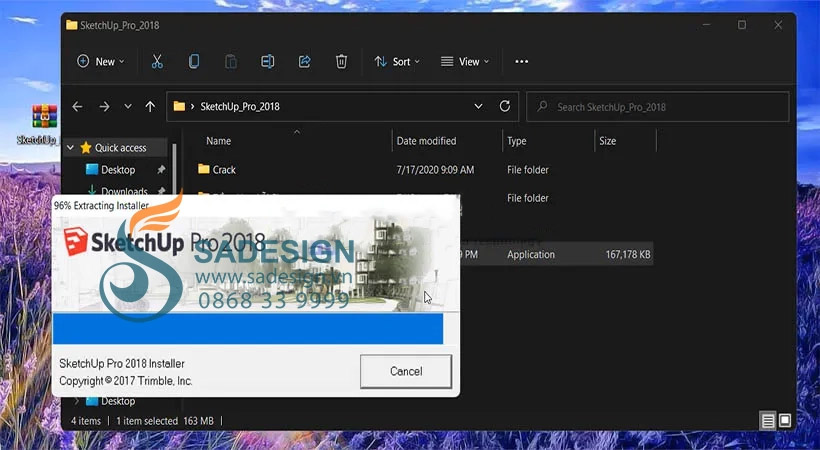Sort by the Name column
Viewport: 820px width, 450px height.
[x=219, y=141]
